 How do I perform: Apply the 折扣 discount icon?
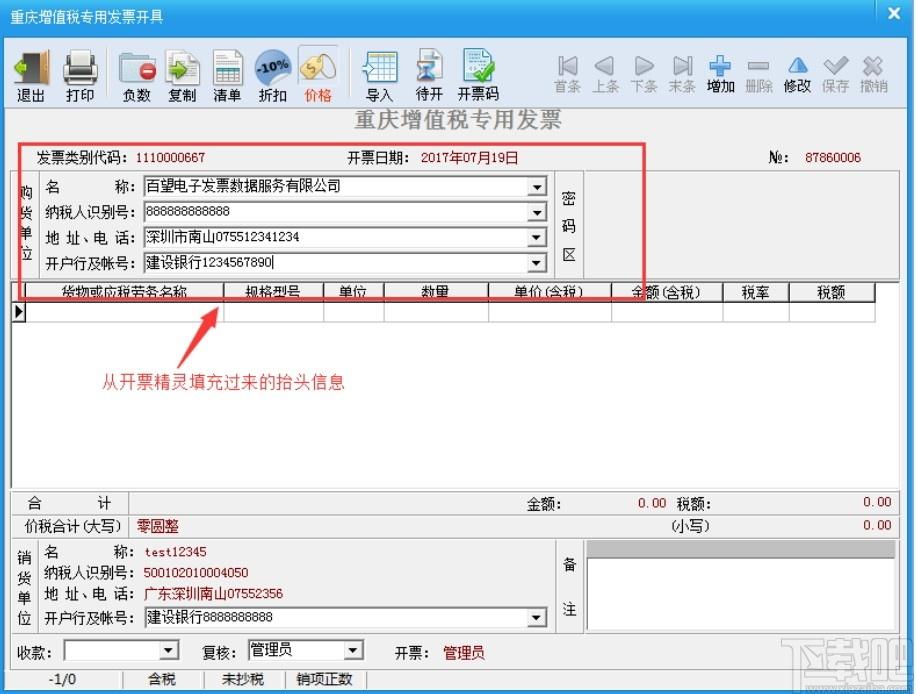point(273,68)
